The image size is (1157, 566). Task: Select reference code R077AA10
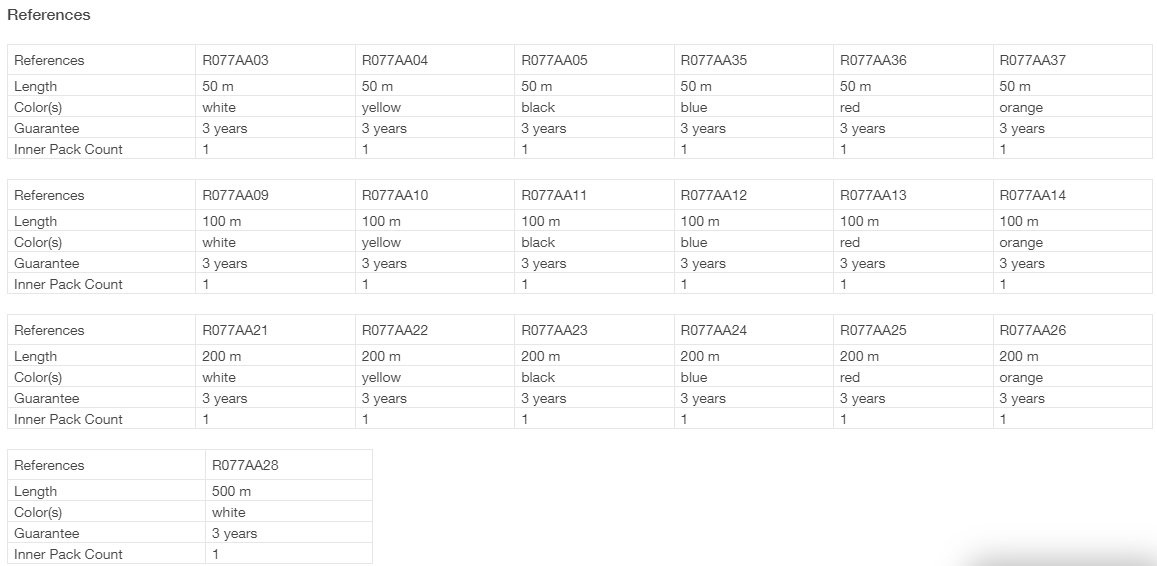coord(395,196)
